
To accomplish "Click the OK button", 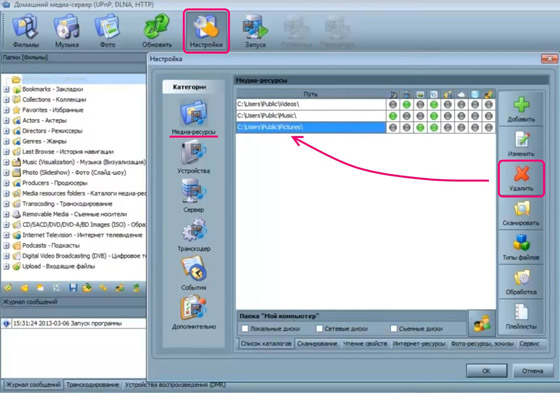I will tap(486, 371).
